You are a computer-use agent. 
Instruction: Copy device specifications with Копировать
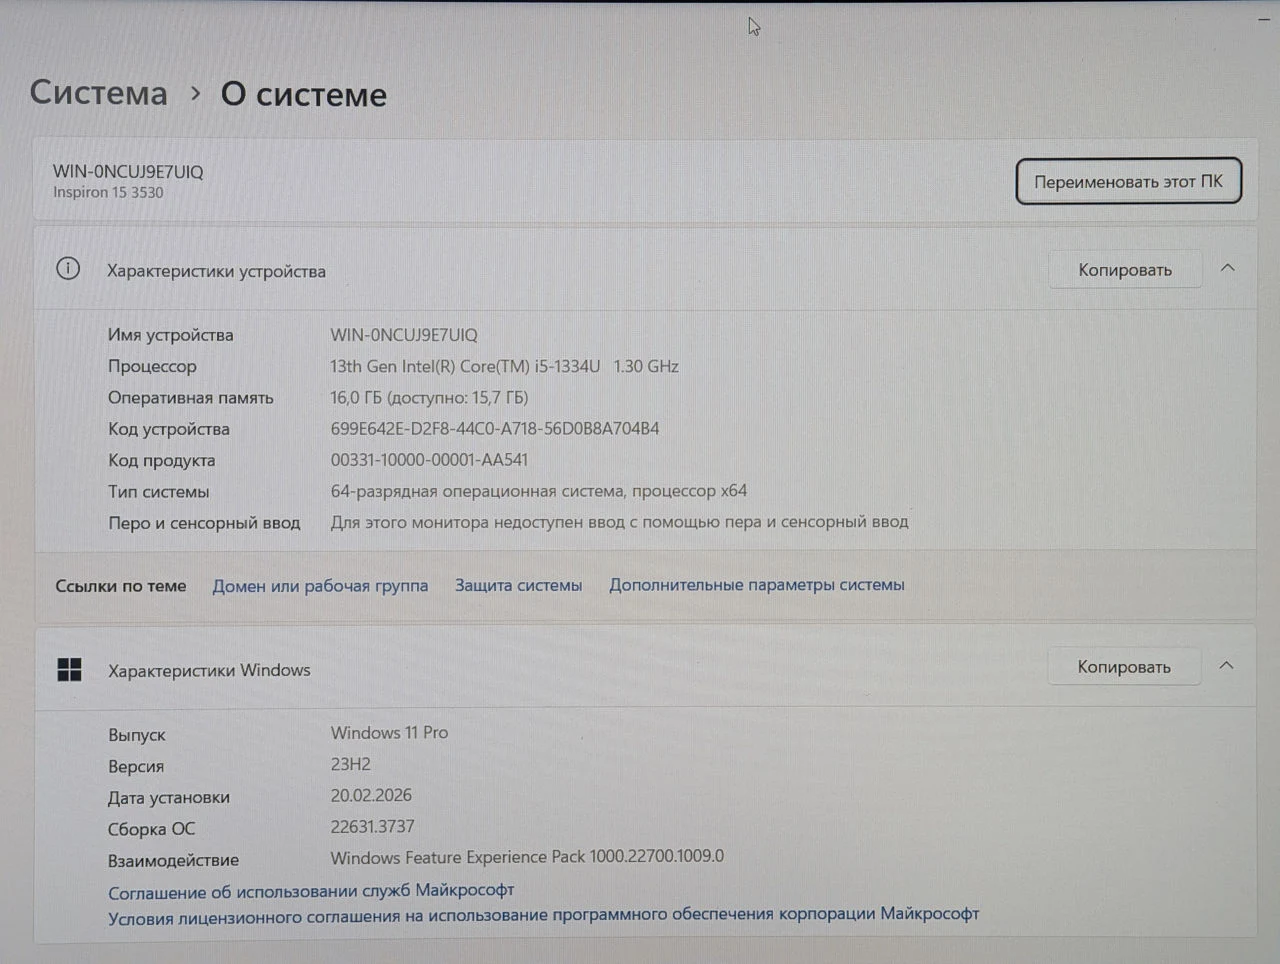click(x=1125, y=269)
